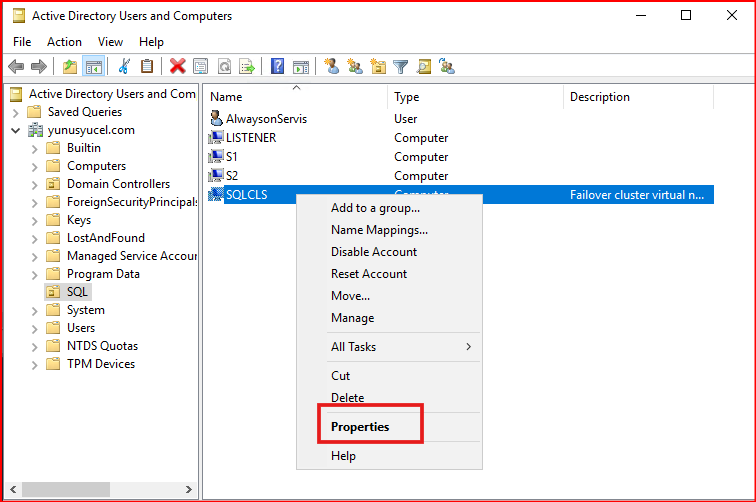
Task: Click the Find objects toolbar icon
Action: (424, 66)
